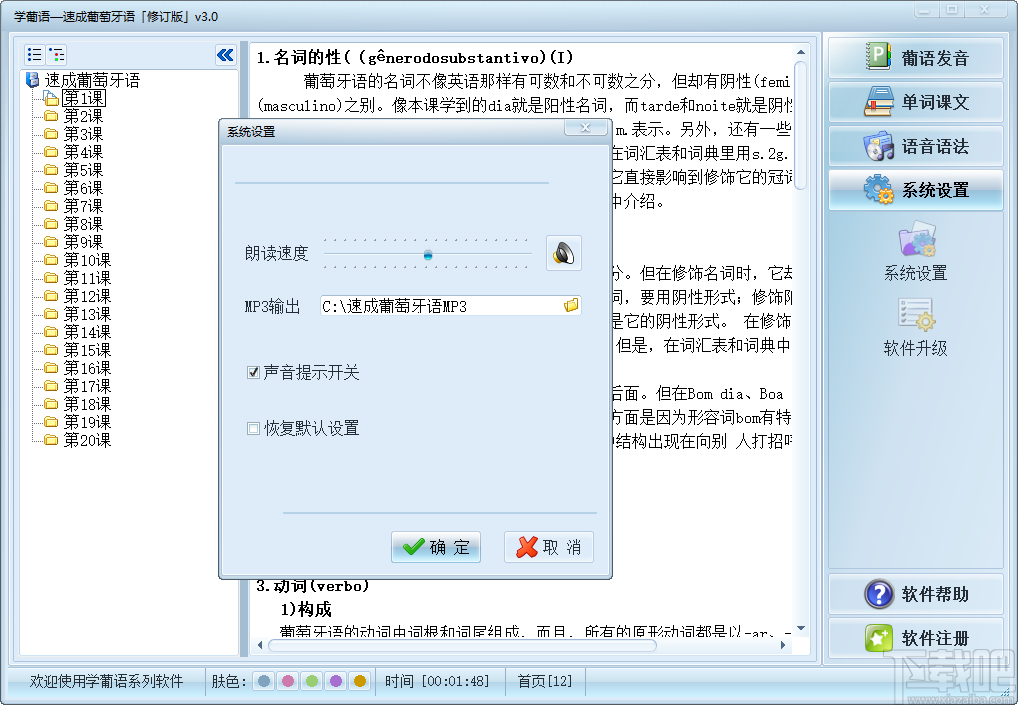Click the speaker icon beside the reading speed slider

tap(562, 252)
